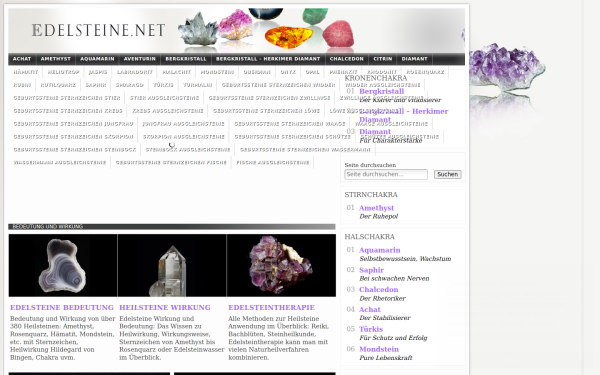
Task: Open the Labradorit menu item
Action: pyautogui.click(x=135, y=72)
